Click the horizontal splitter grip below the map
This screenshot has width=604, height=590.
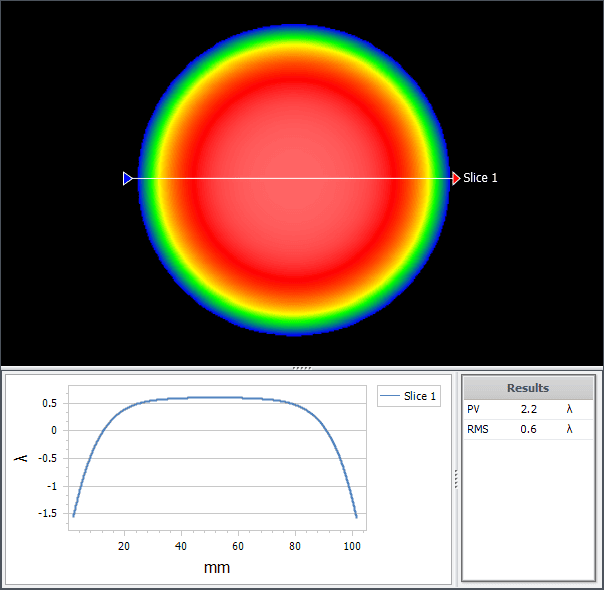click(302, 368)
